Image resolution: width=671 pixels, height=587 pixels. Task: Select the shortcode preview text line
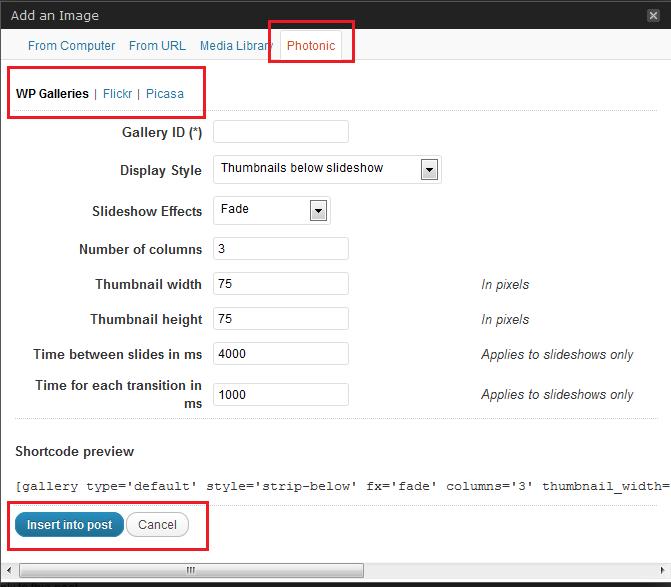point(342,486)
